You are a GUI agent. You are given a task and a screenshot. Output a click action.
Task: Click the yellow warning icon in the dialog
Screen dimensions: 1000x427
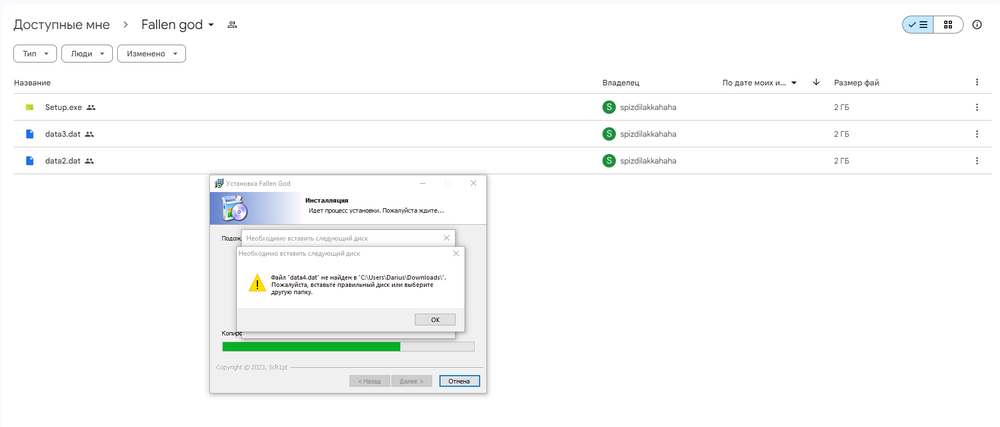click(257, 283)
